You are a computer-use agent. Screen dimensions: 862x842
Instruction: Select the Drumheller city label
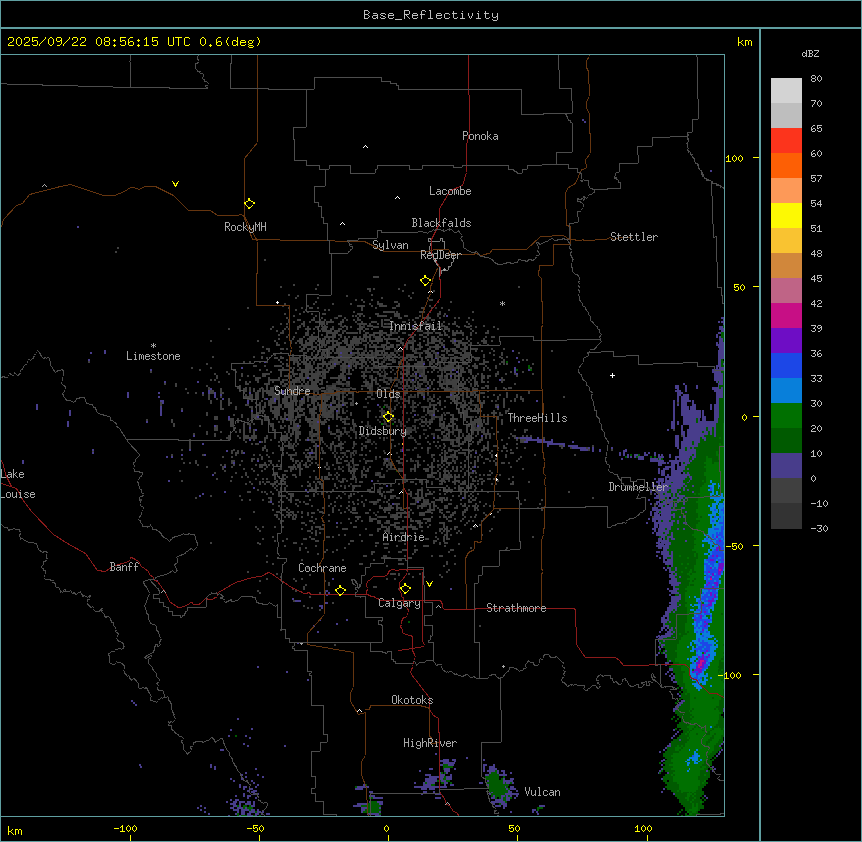(637, 487)
